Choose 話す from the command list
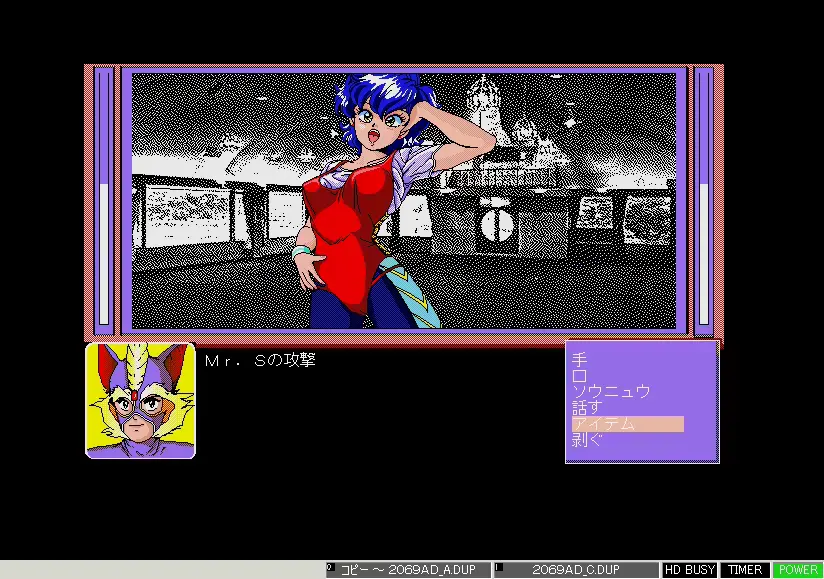Viewport: 824px width, 579px height. [x=587, y=407]
